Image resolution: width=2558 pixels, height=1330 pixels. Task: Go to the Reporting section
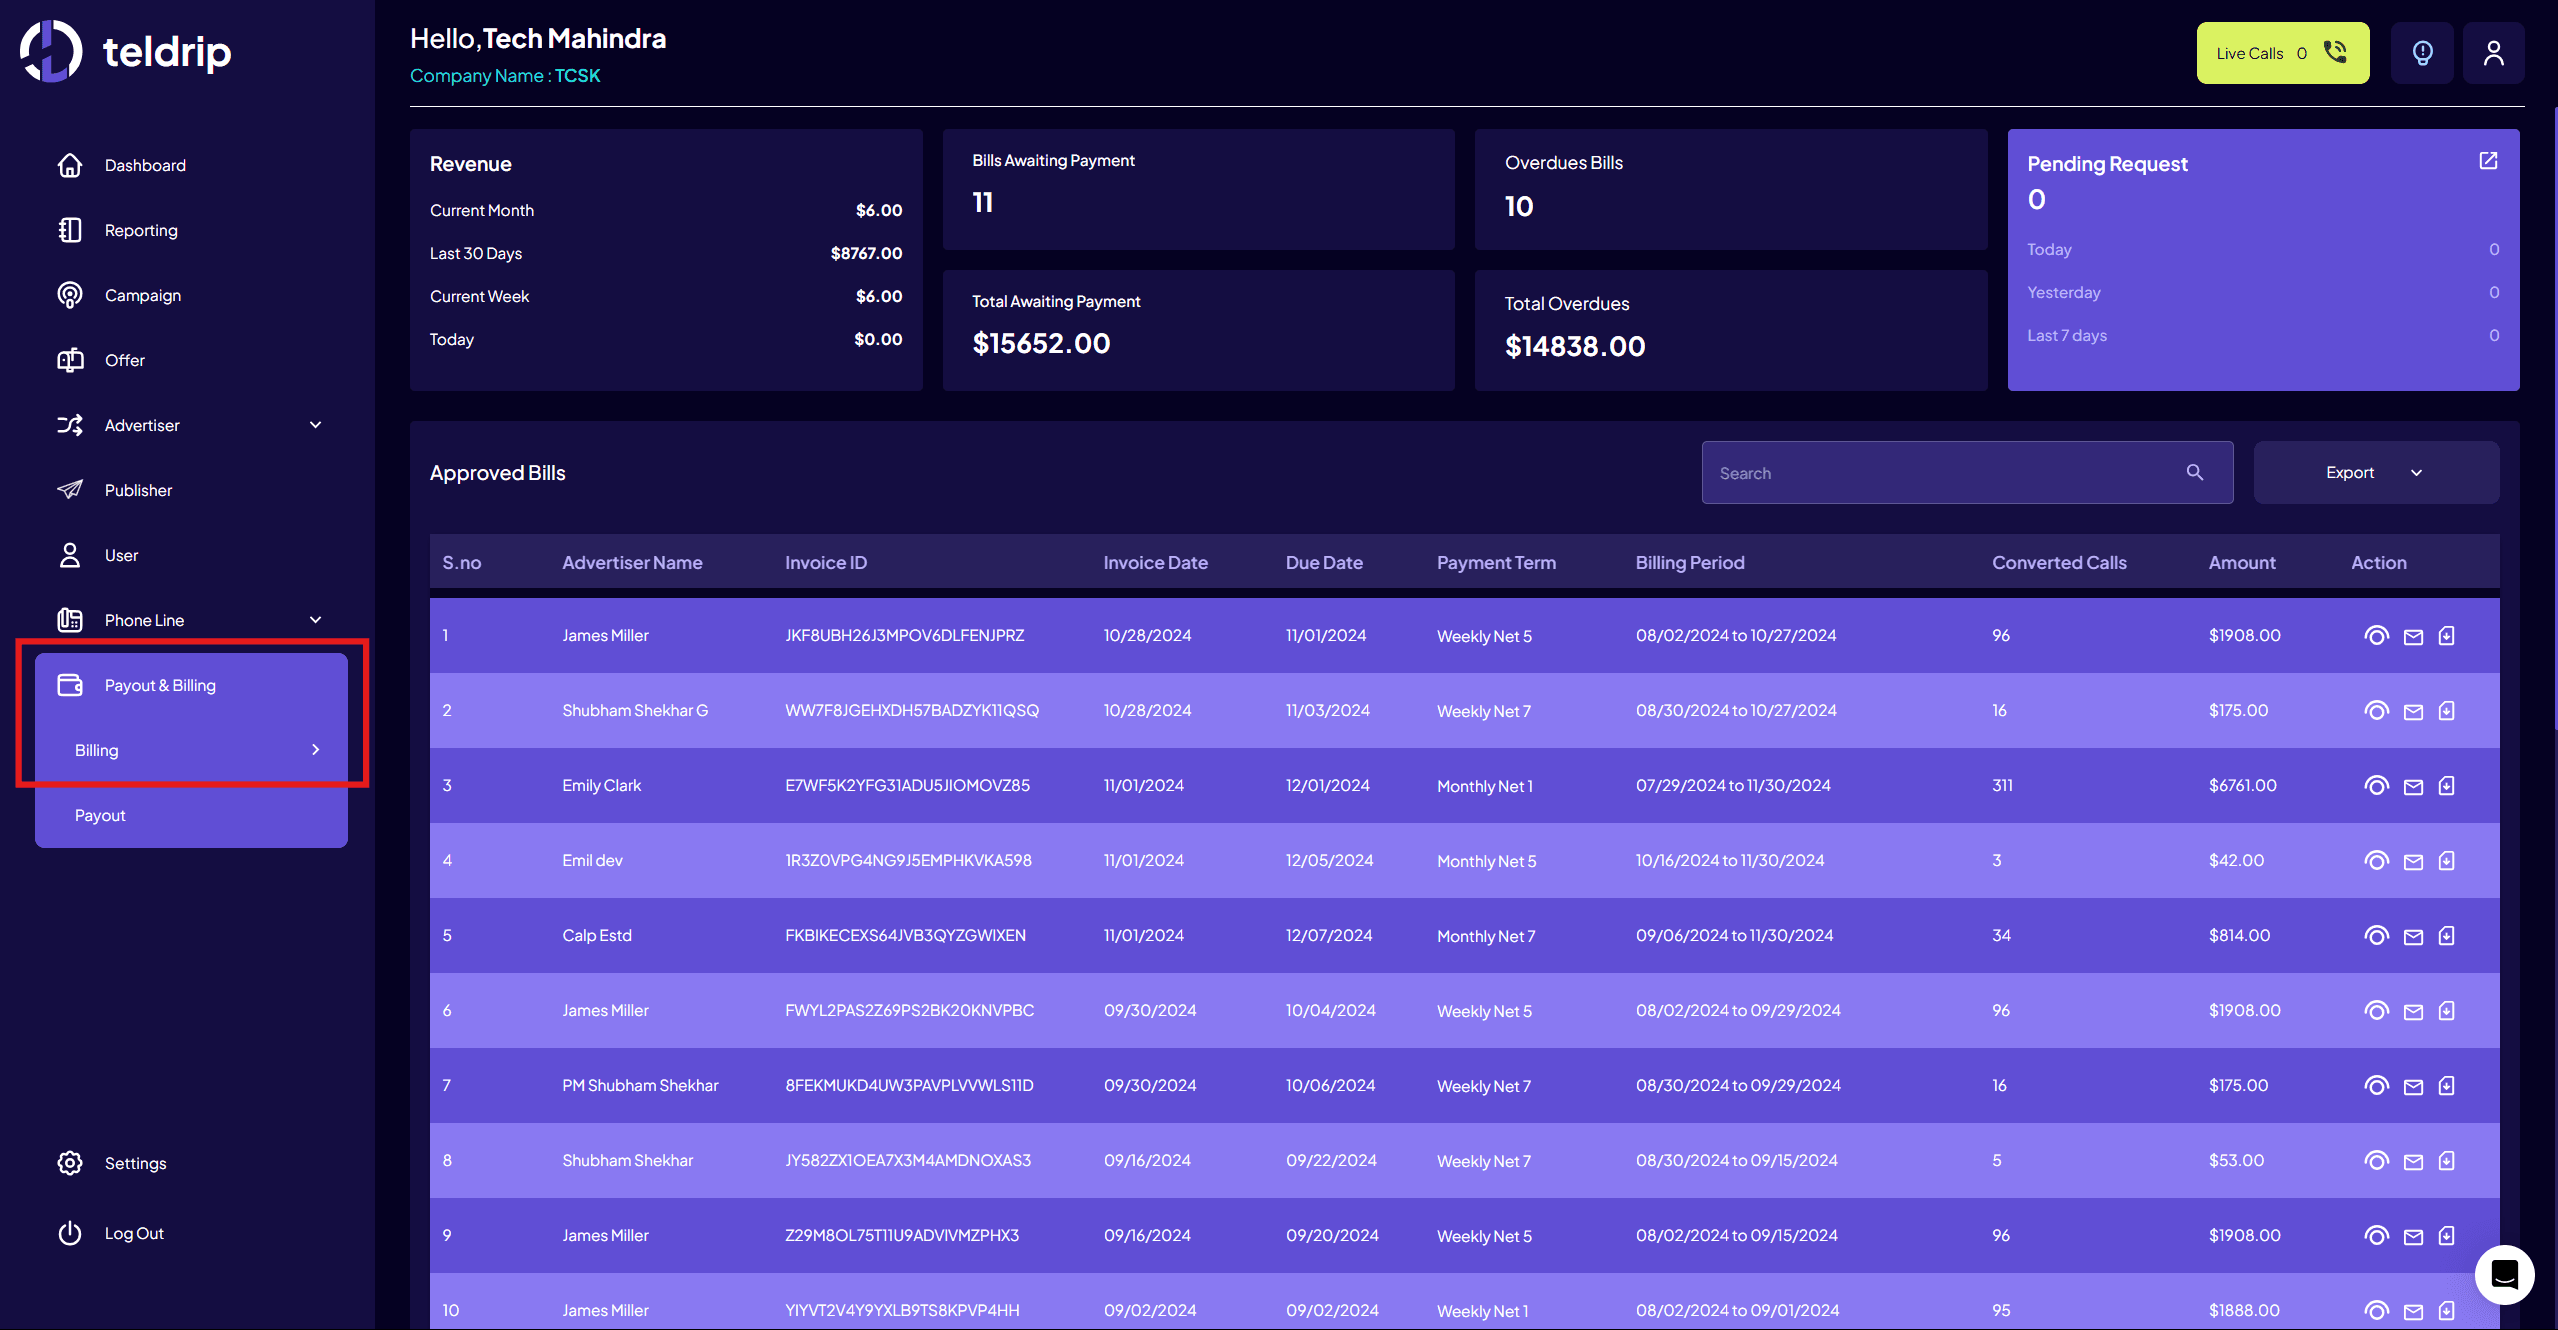[141, 230]
